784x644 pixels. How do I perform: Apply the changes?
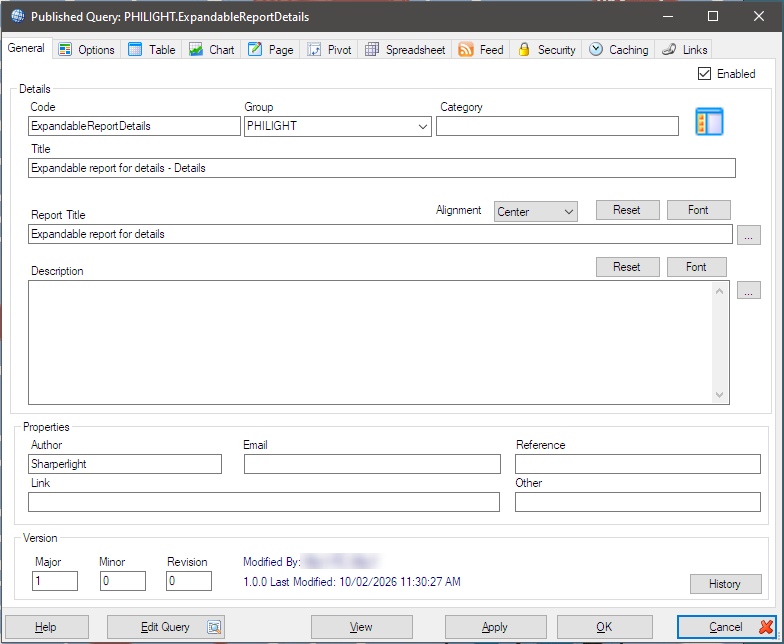tap(495, 626)
